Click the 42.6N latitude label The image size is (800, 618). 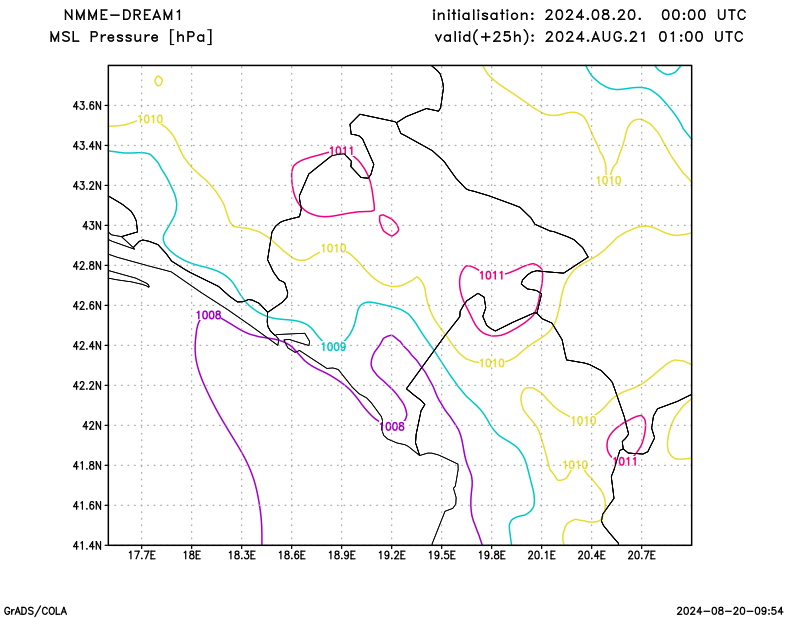[87, 306]
